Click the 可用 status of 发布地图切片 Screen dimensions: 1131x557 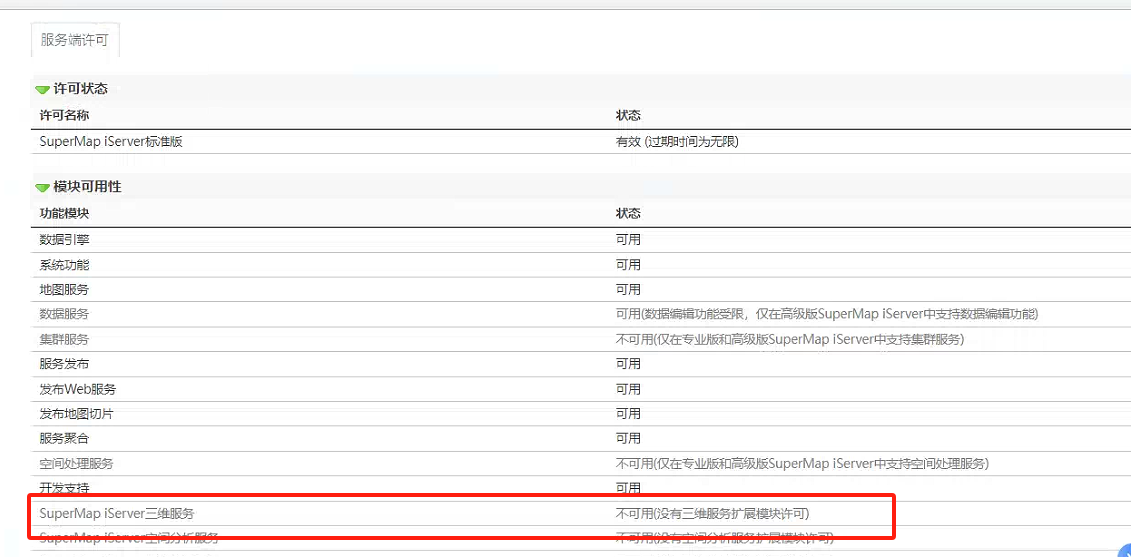pos(628,414)
